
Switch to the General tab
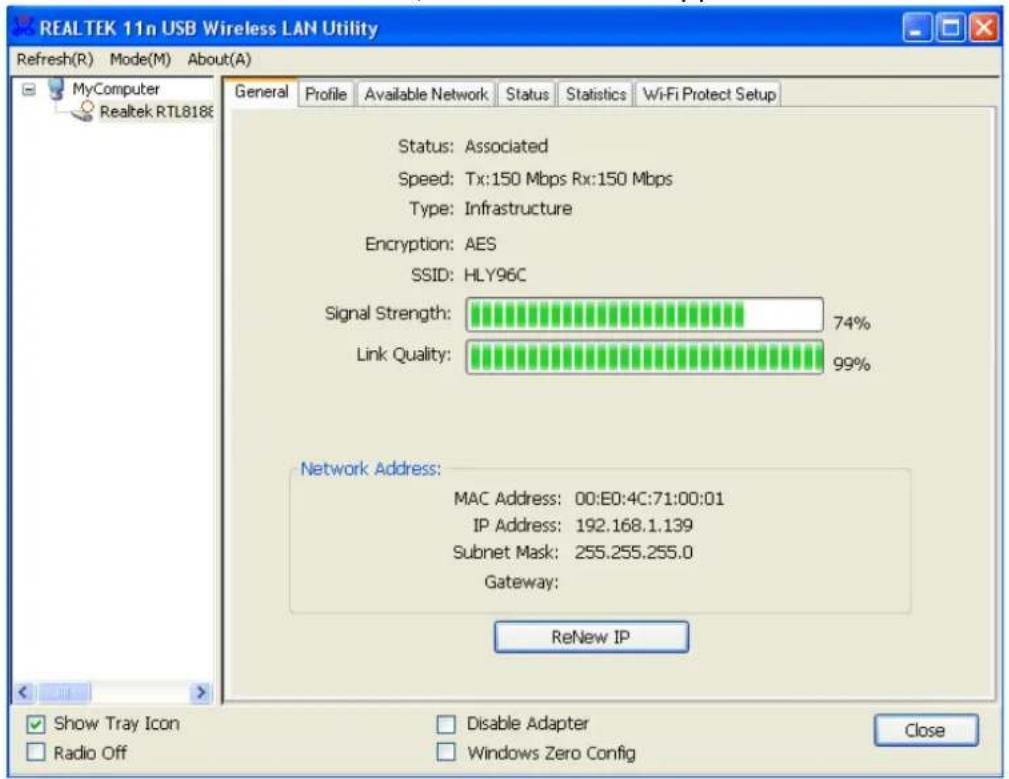tap(261, 92)
